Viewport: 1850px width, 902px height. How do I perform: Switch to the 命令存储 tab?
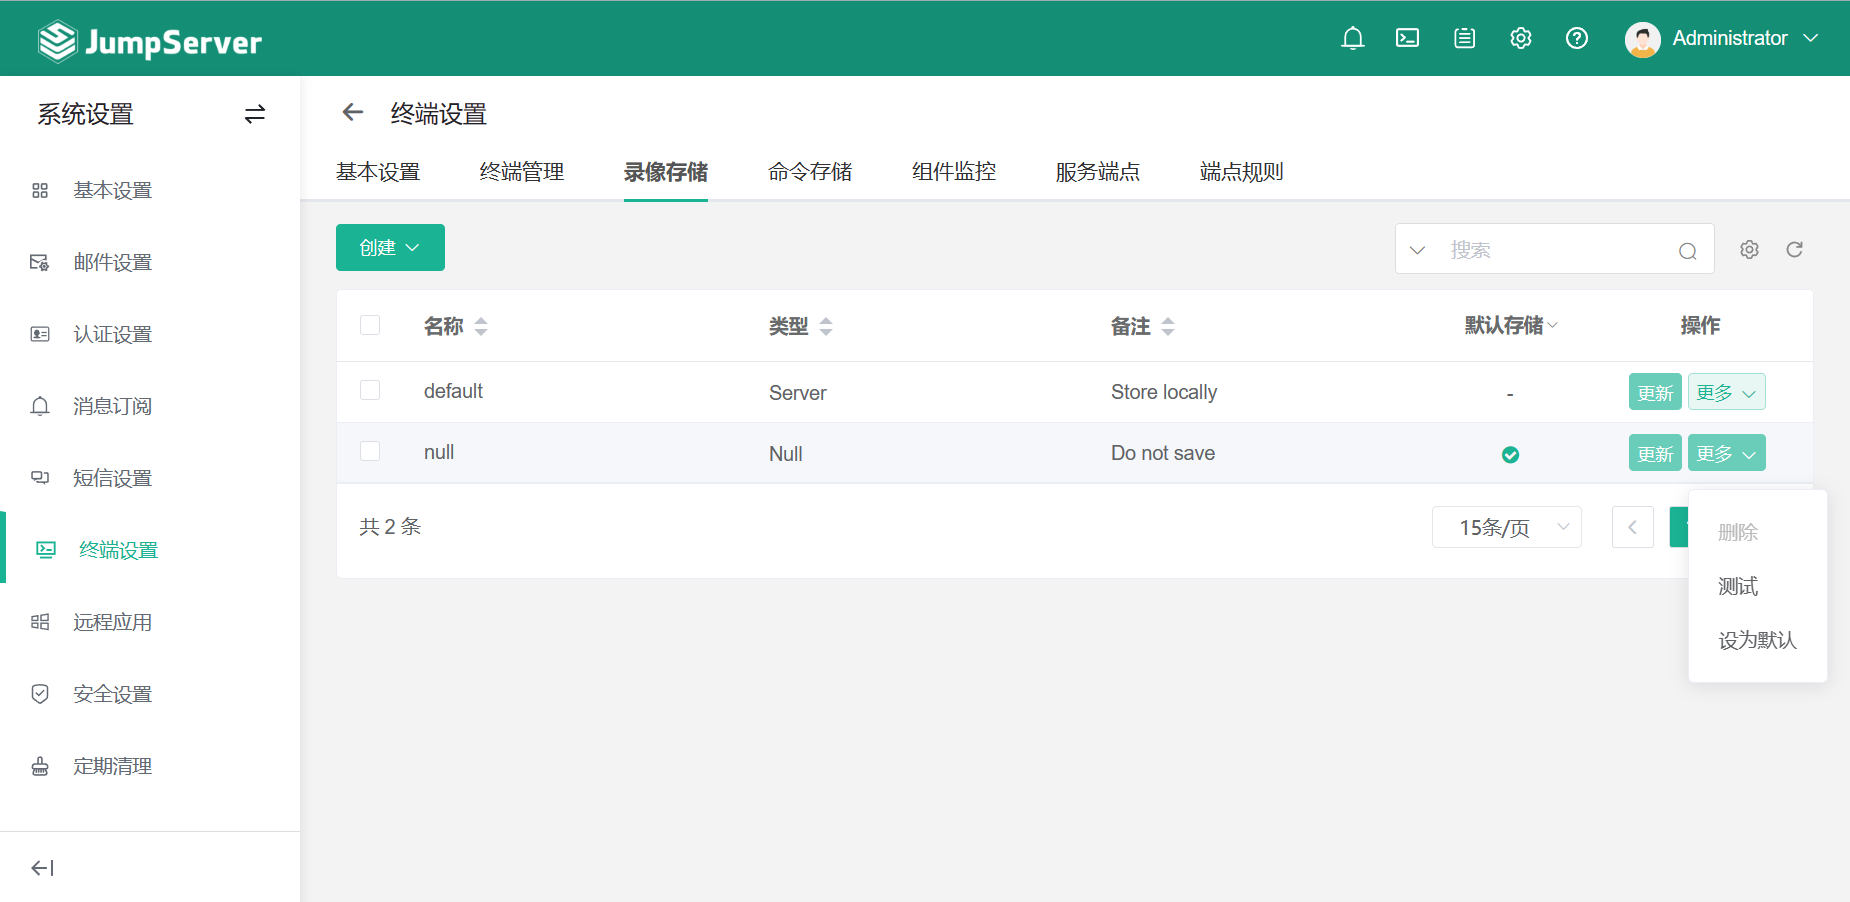click(809, 172)
